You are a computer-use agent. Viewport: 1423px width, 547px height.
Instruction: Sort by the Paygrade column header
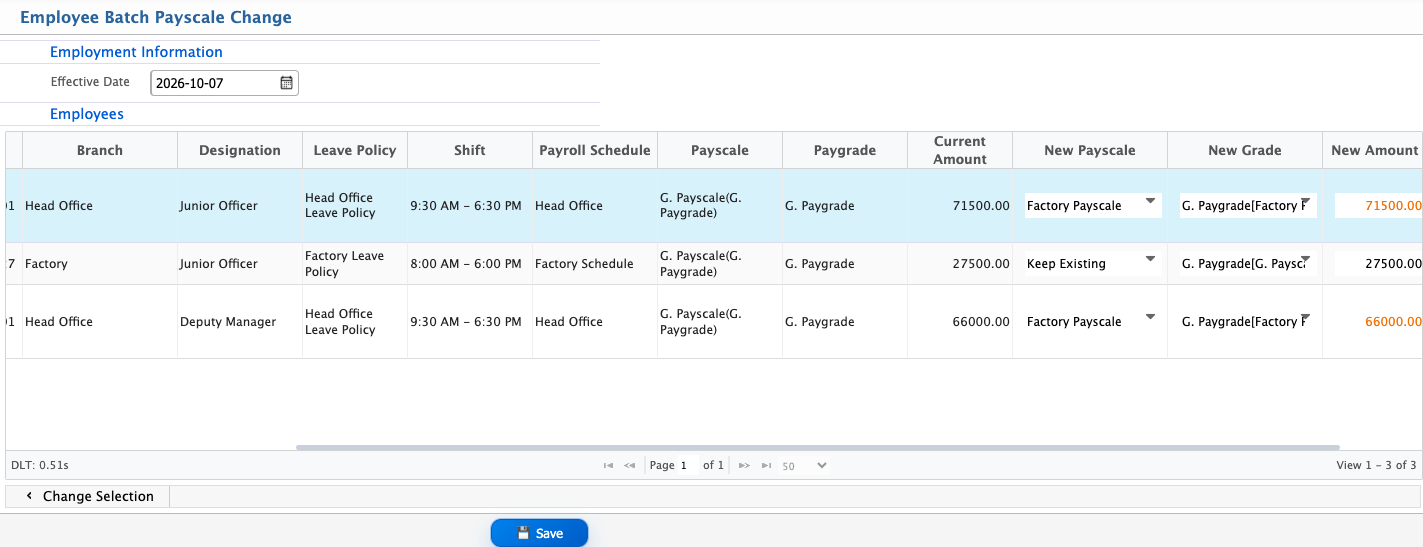[x=845, y=150]
